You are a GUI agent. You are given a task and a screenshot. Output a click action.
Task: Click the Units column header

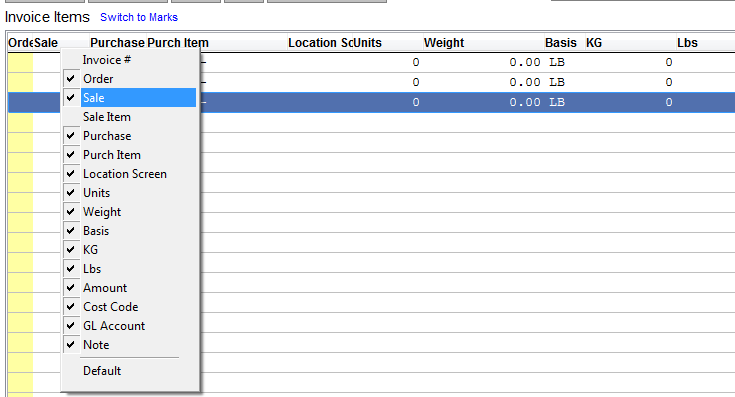388,43
